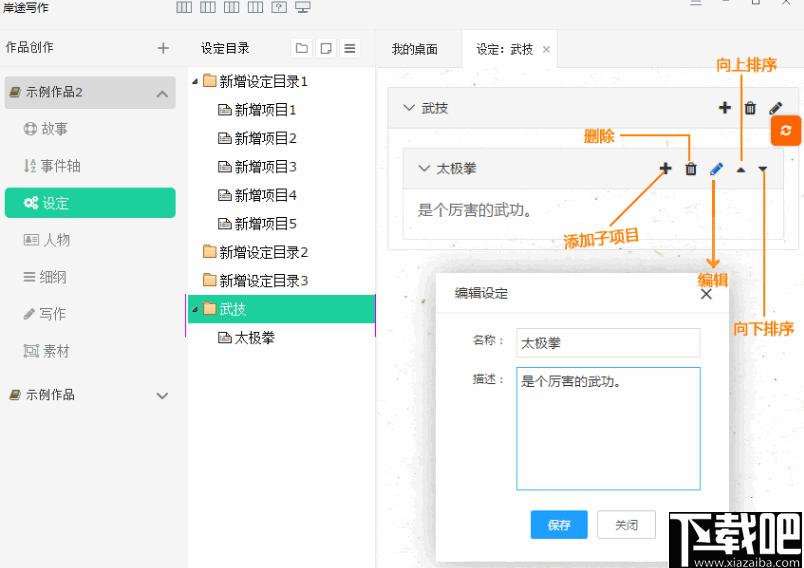Image resolution: width=804 pixels, height=568 pixels.
Task: Move 太极拳 up with the up arrow
Action: pyautogui.click(x=740, y=169)
